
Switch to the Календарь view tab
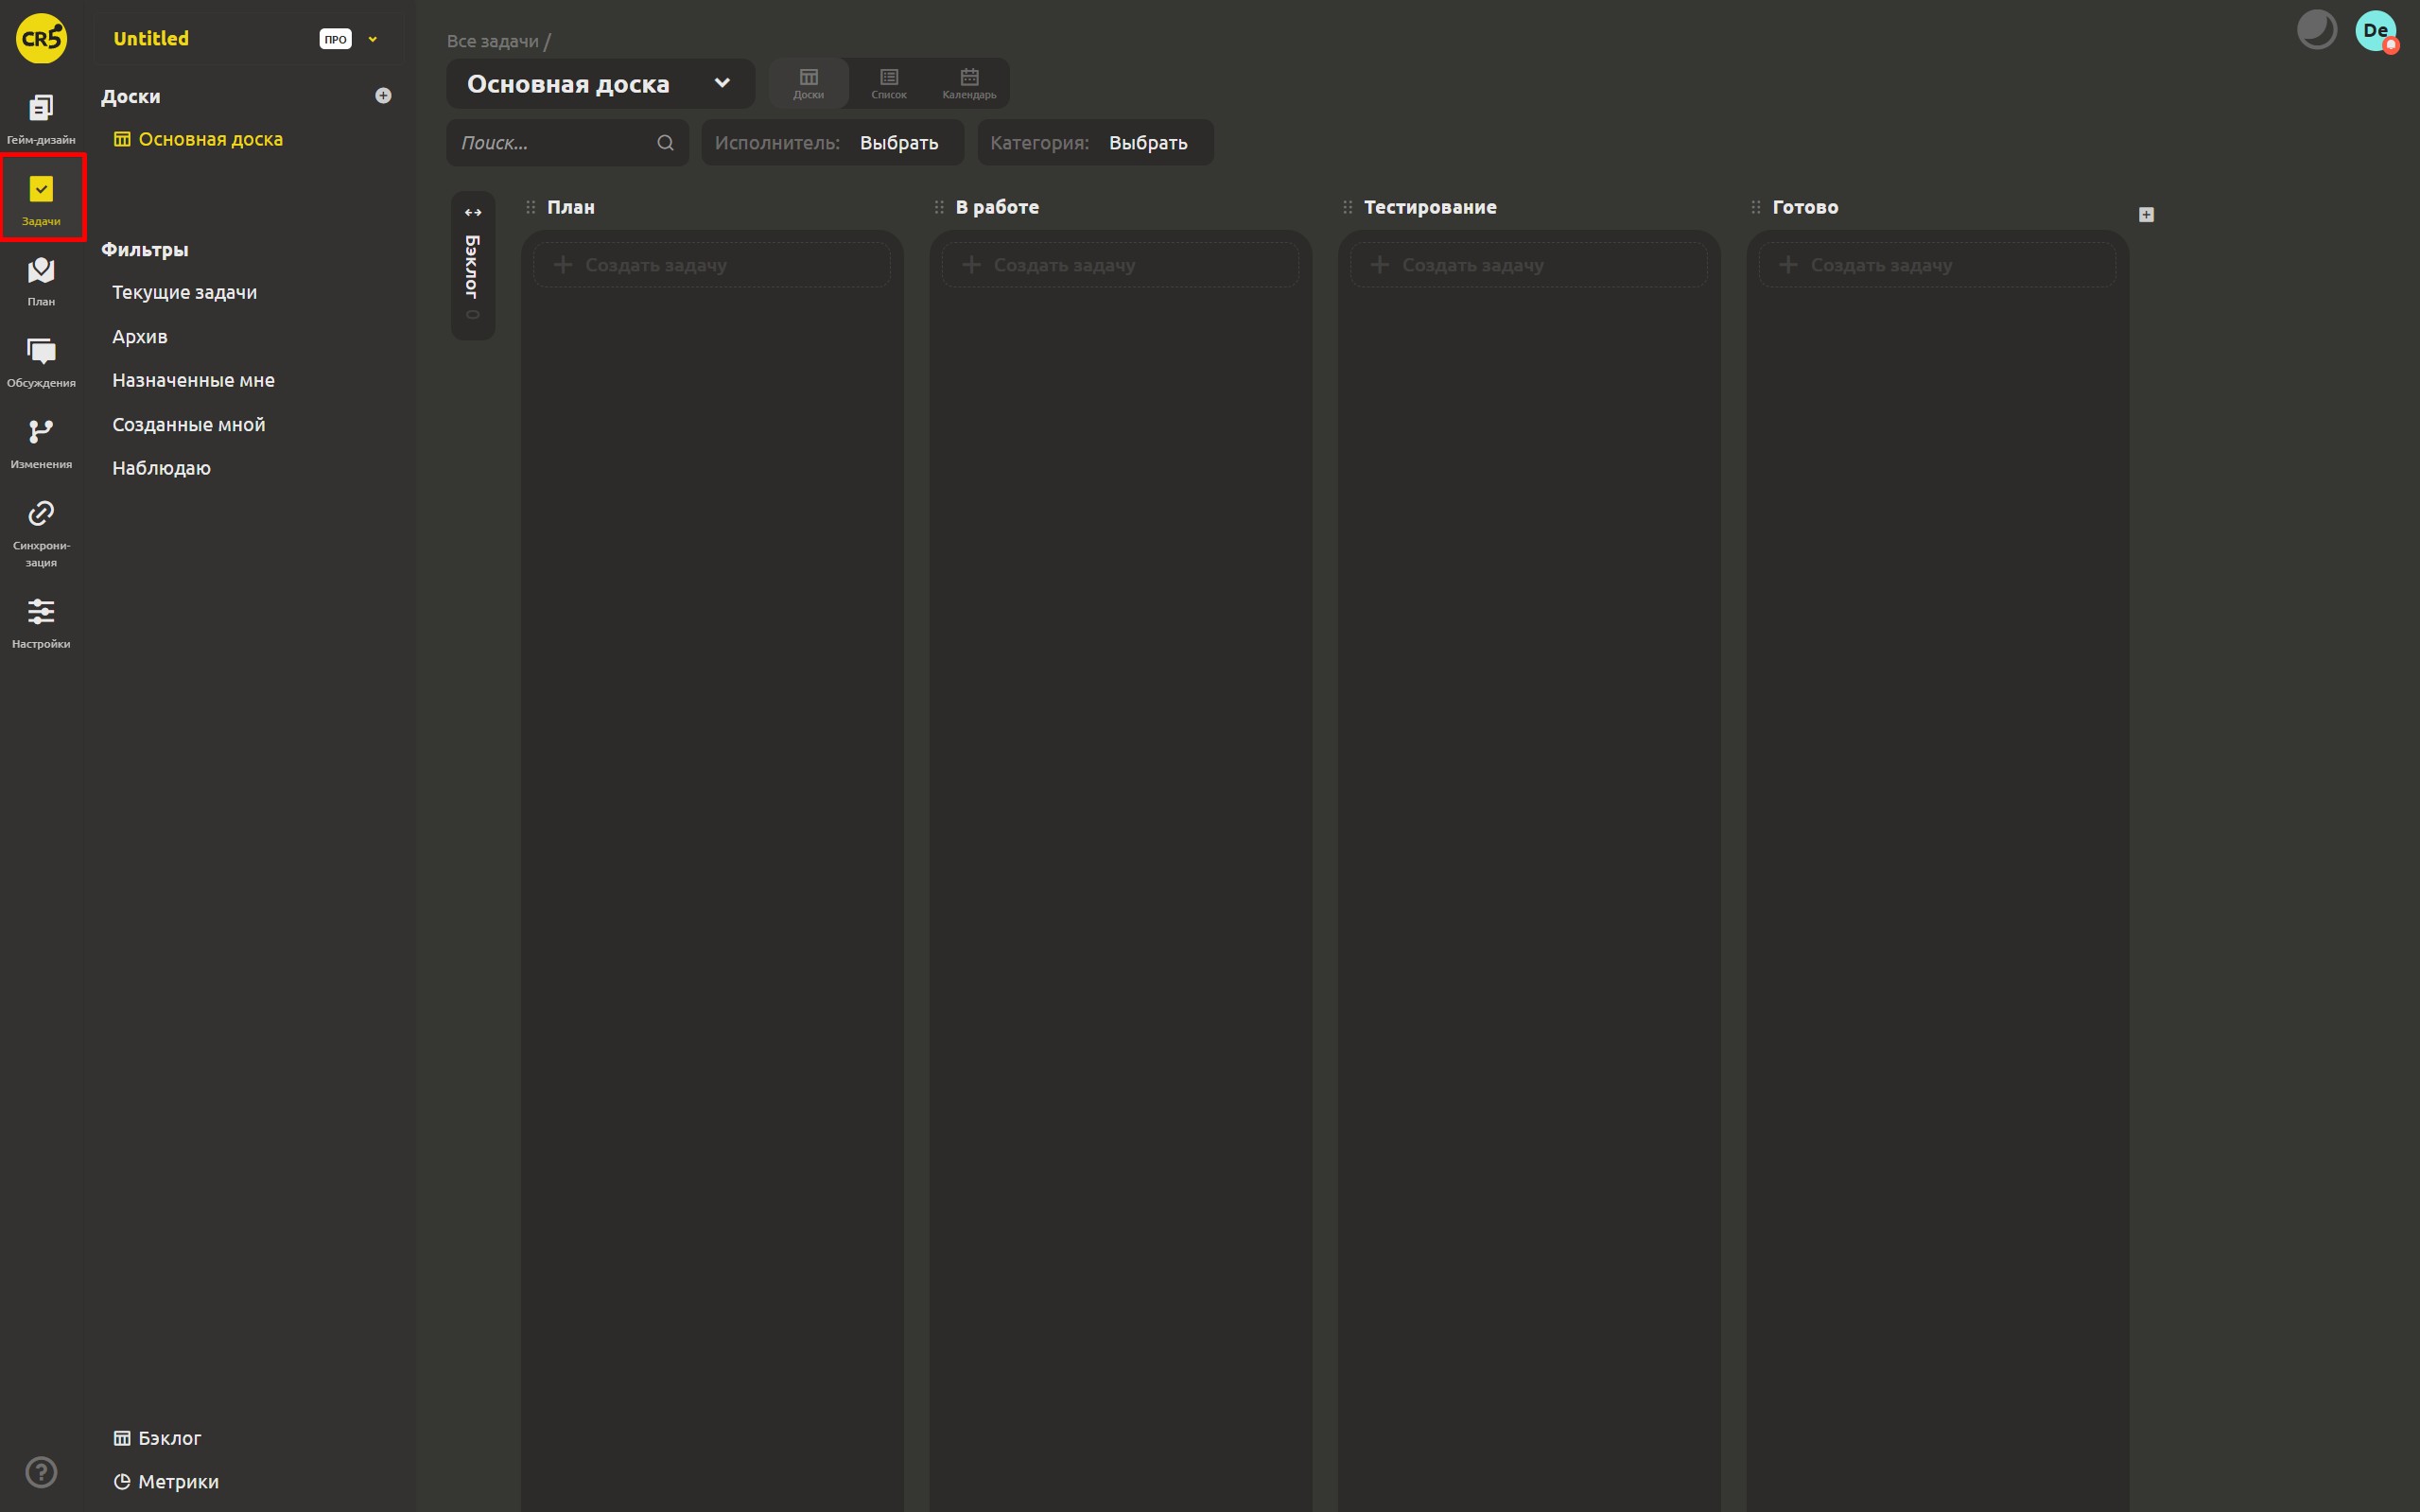point(969,83)
